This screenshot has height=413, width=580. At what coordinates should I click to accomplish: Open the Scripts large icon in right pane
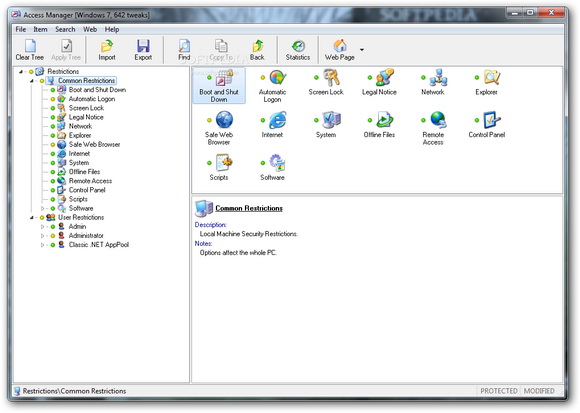click(x=224, y=163)
